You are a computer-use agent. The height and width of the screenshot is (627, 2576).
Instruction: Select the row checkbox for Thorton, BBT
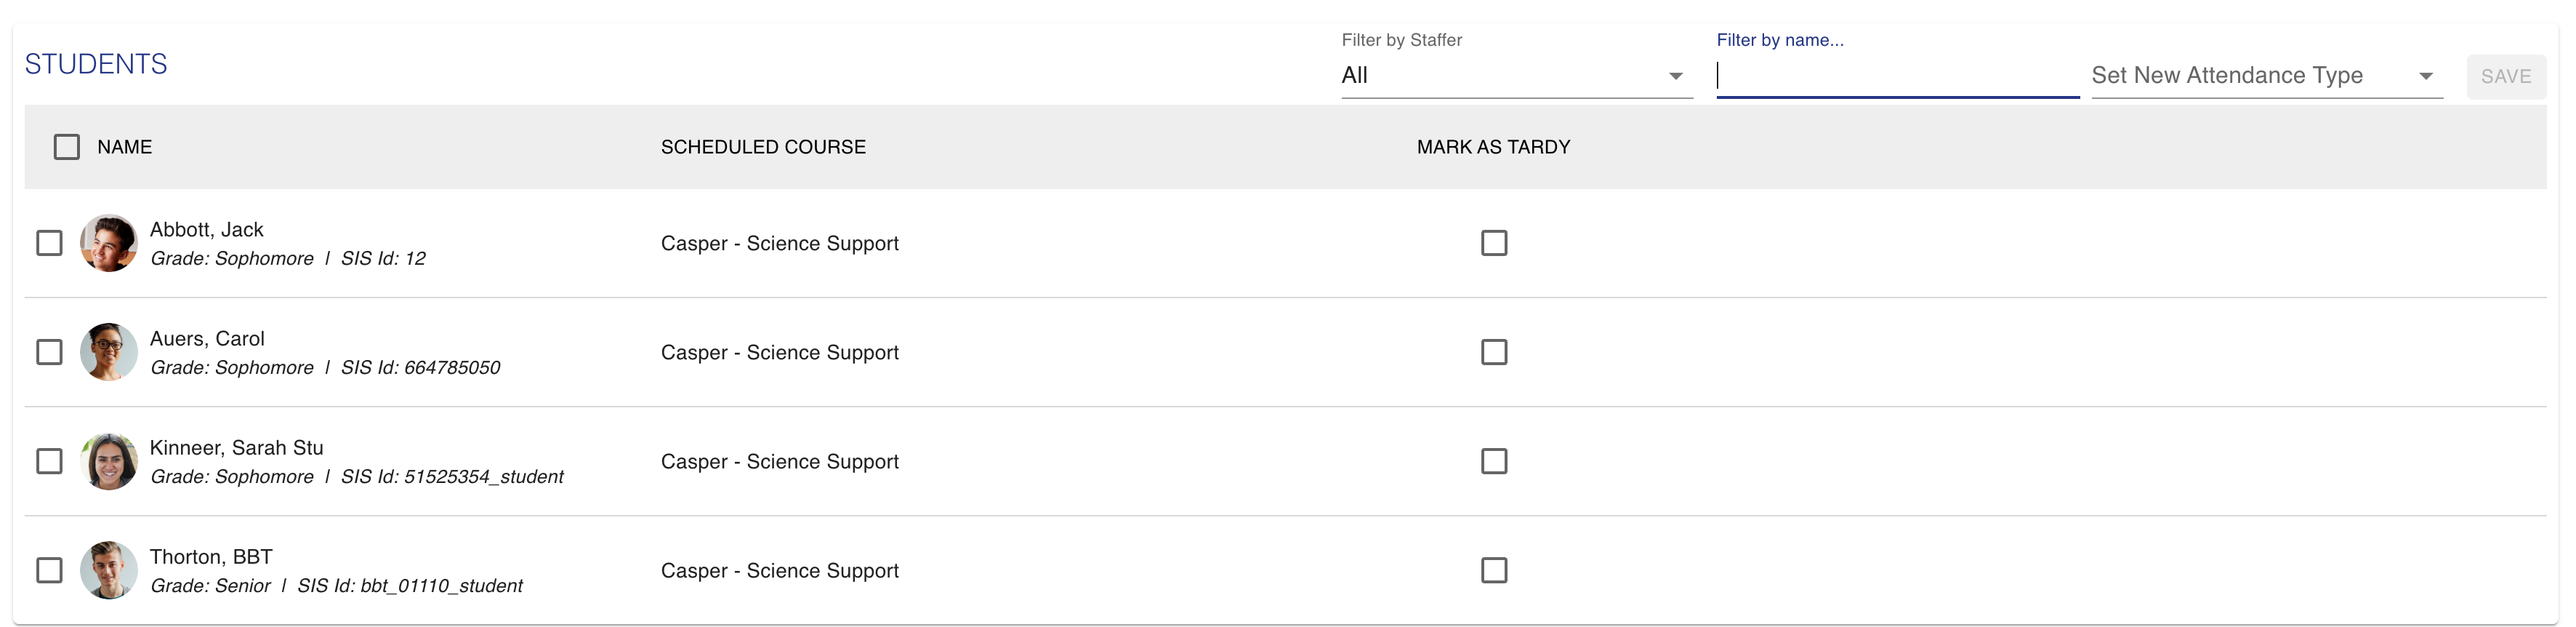click(49, 570)
